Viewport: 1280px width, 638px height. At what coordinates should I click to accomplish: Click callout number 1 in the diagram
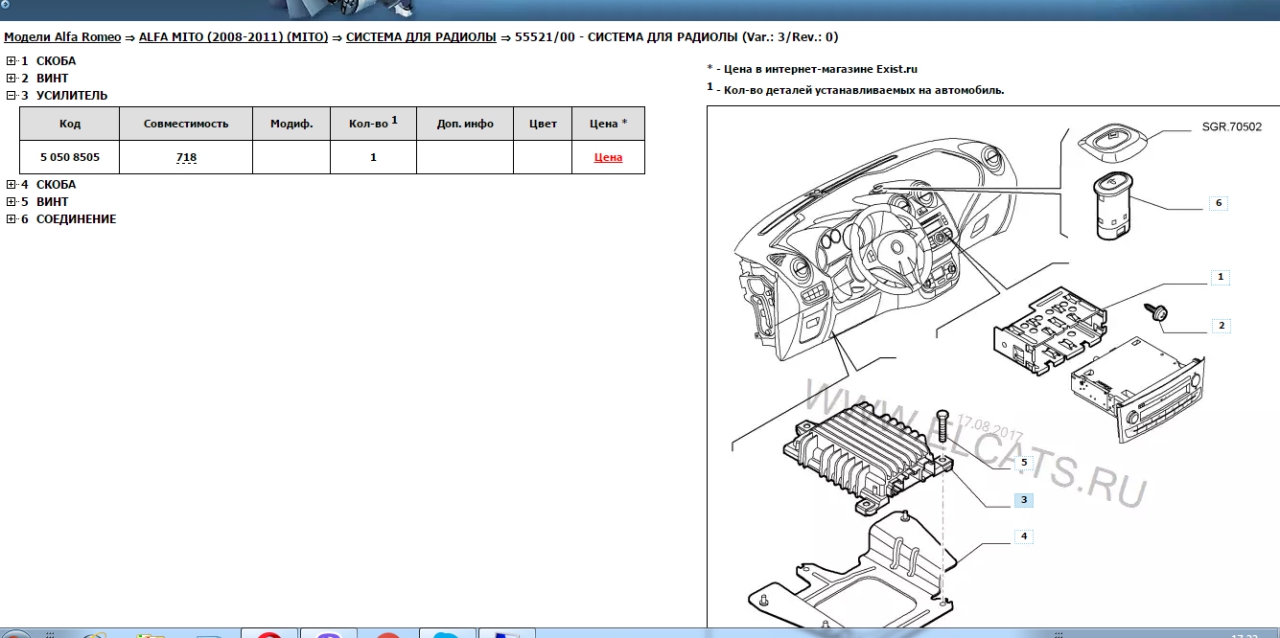(1220, 277)
